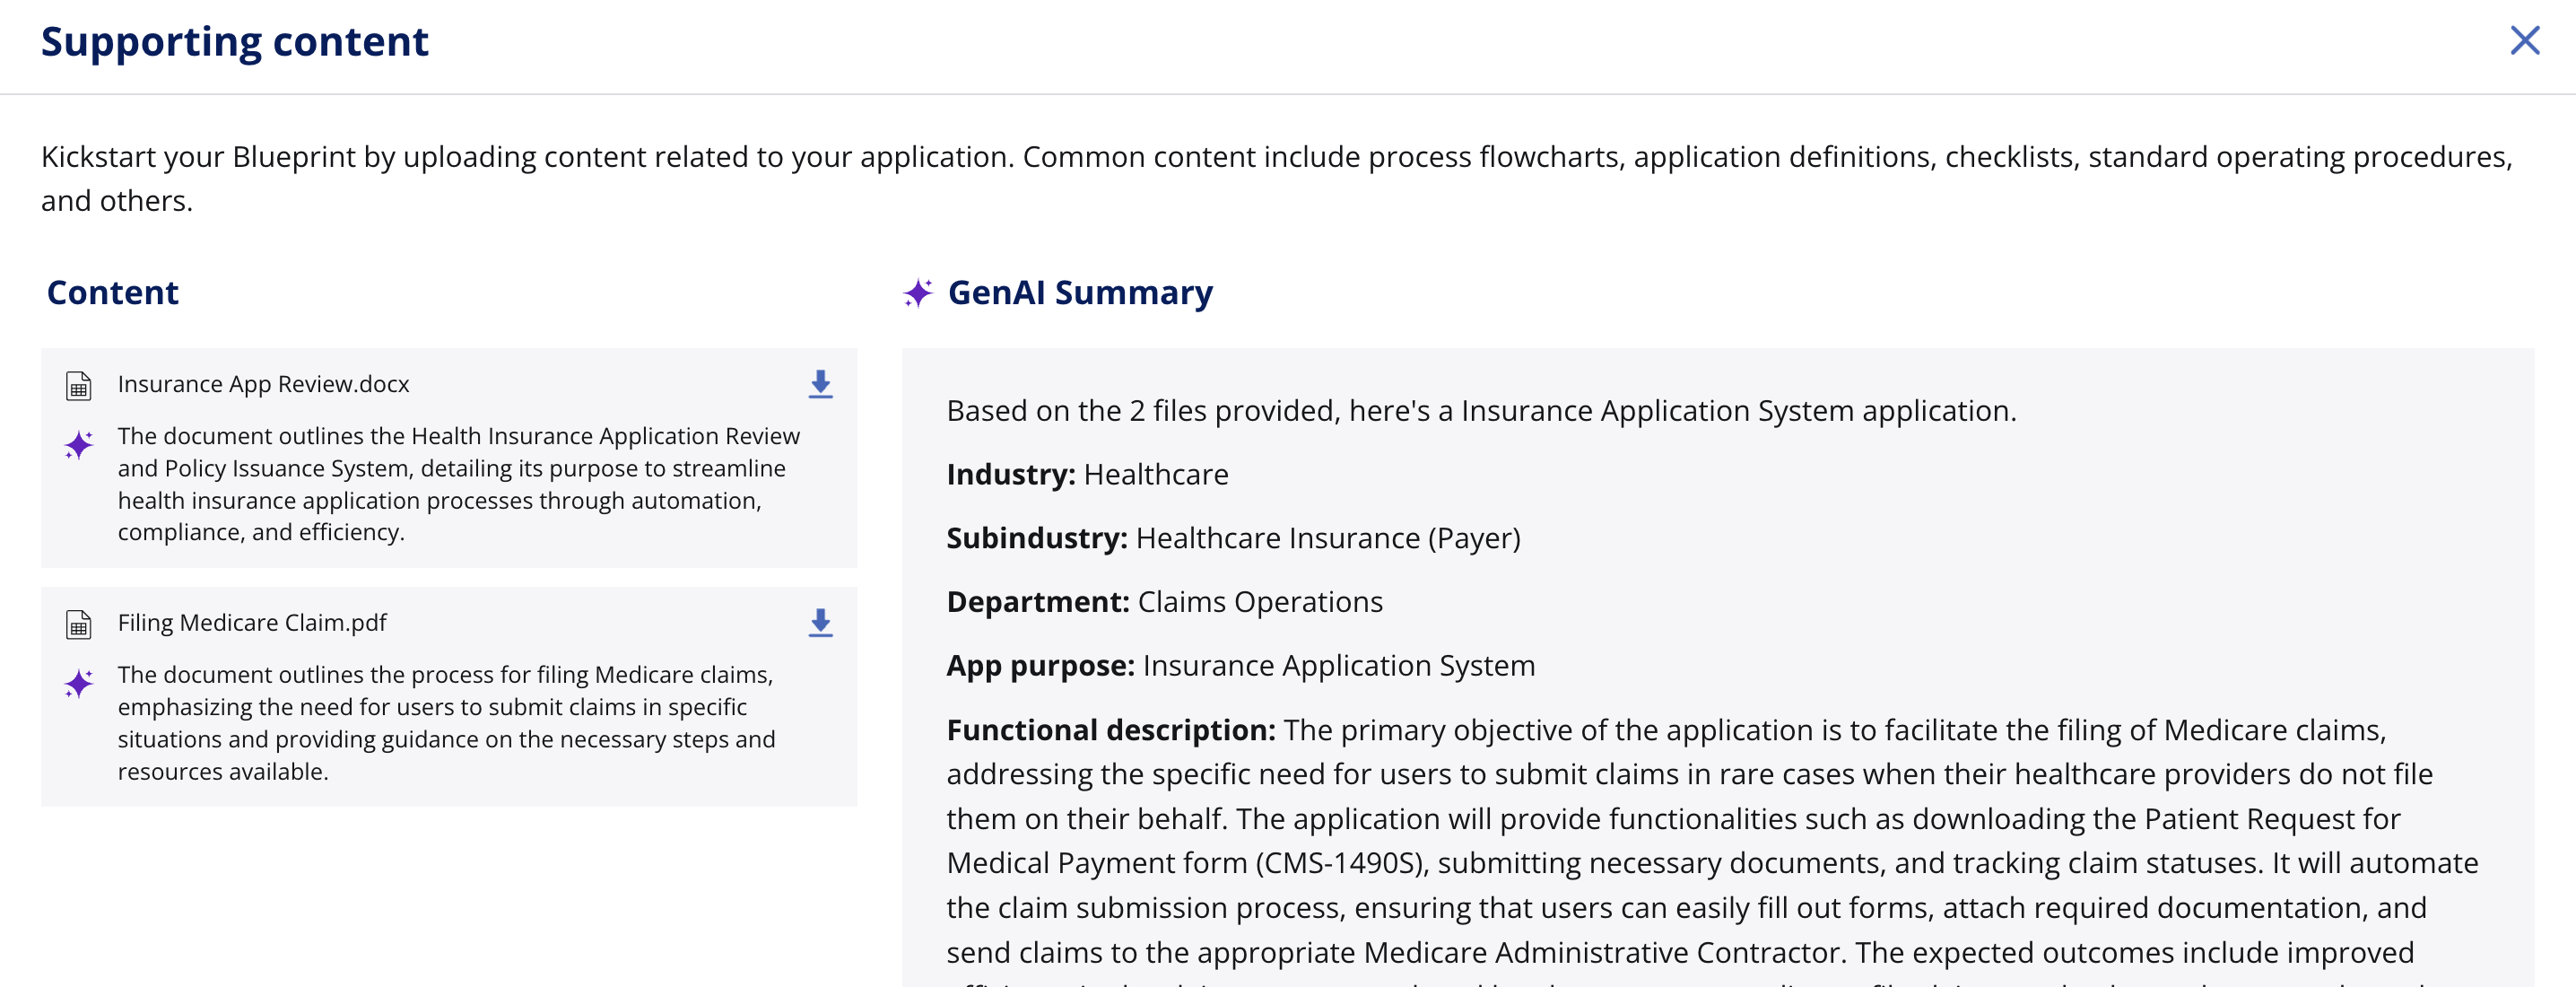
Task: Click the Supporting content title
Action: click(234, 42)
